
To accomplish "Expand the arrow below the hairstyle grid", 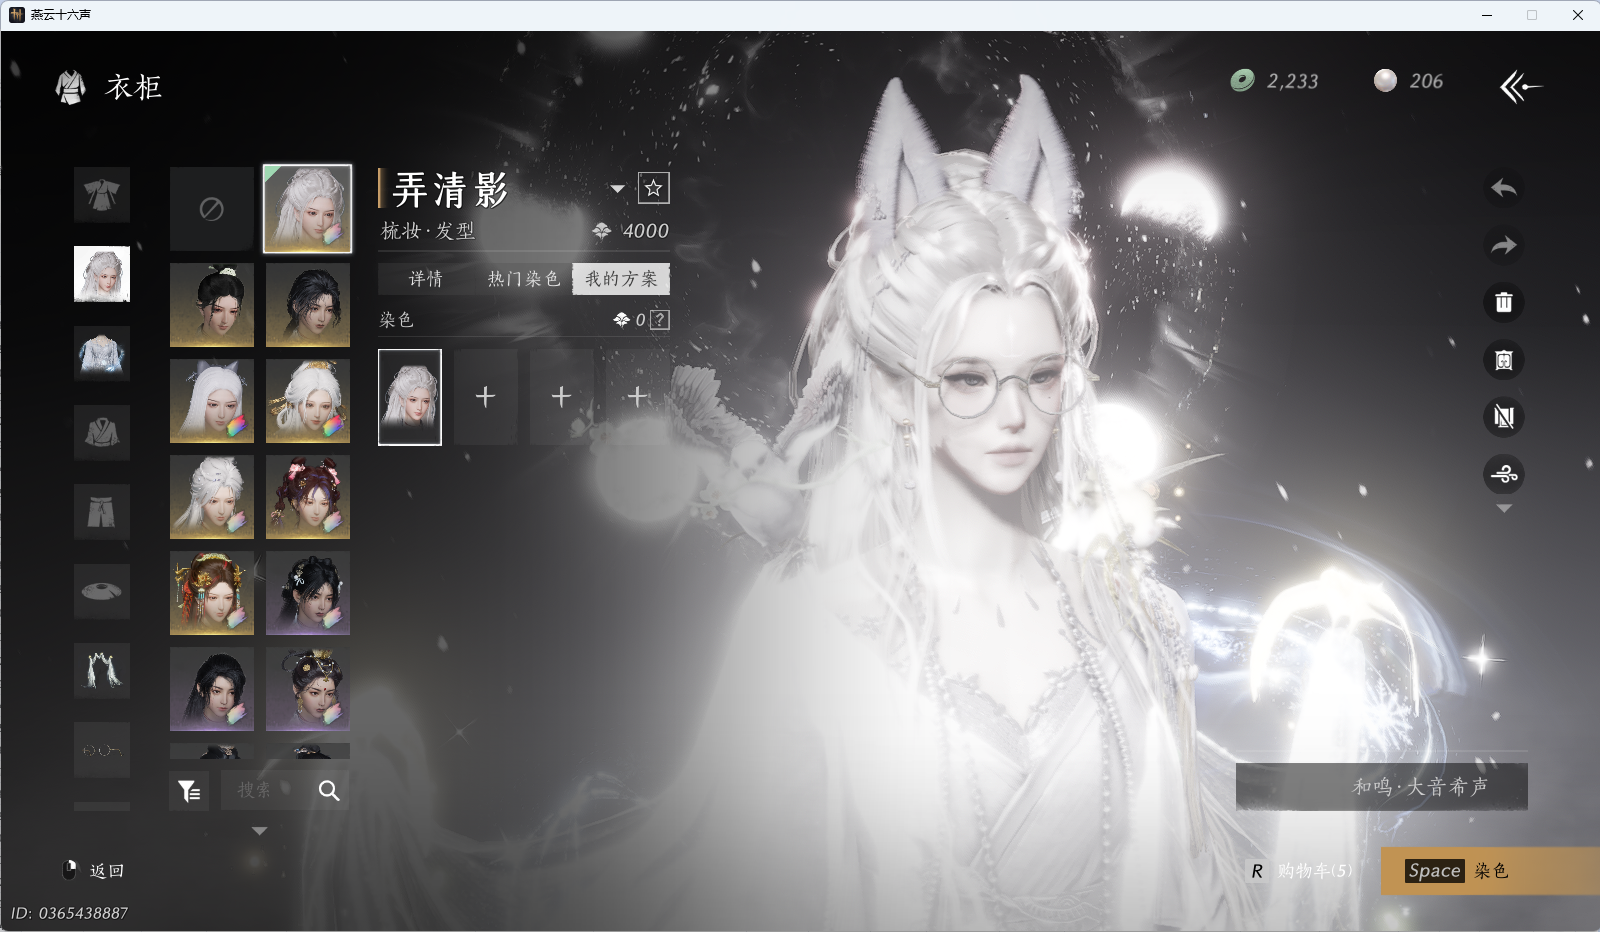I will [259, 829].
